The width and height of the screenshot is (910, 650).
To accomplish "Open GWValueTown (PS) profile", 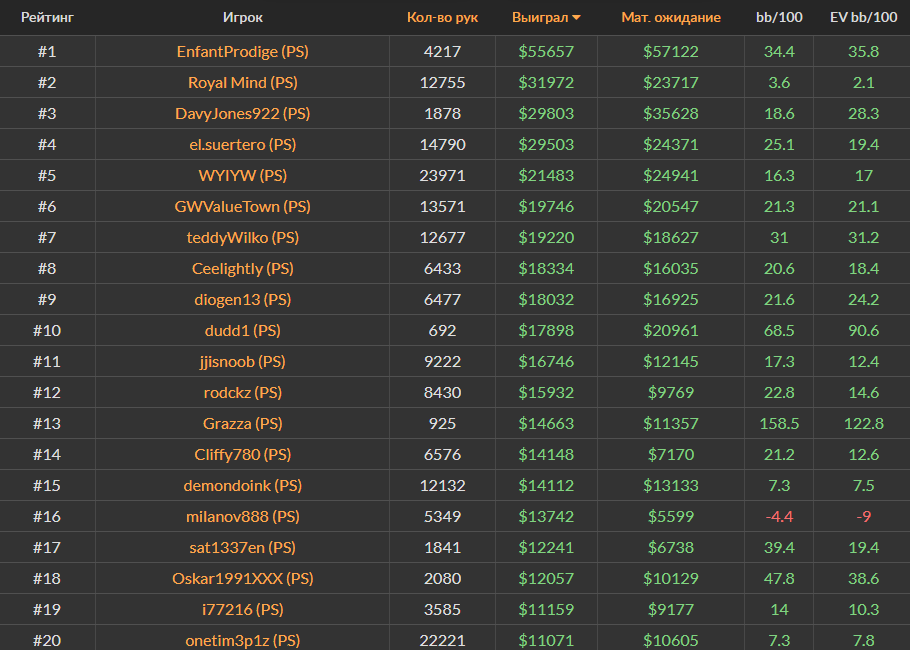I will pos(243,206).
